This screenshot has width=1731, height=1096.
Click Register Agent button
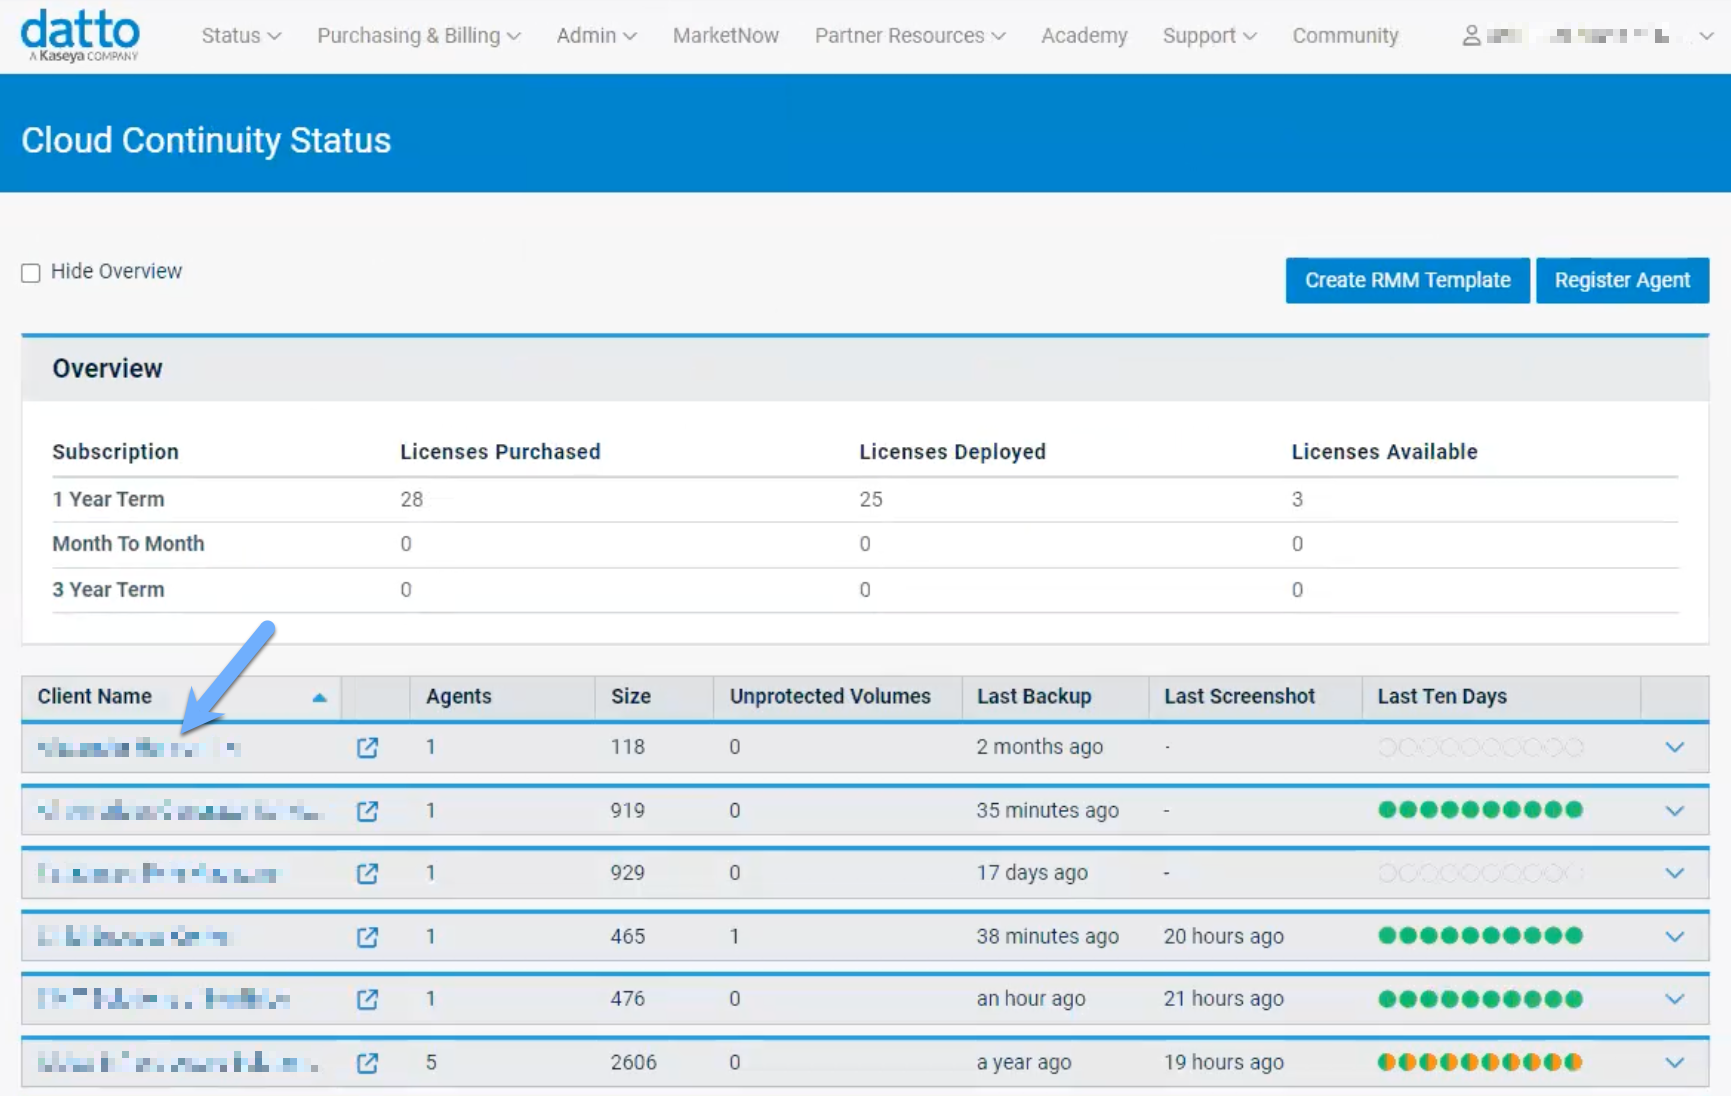pyautogui.click(x=1622, y=280)
